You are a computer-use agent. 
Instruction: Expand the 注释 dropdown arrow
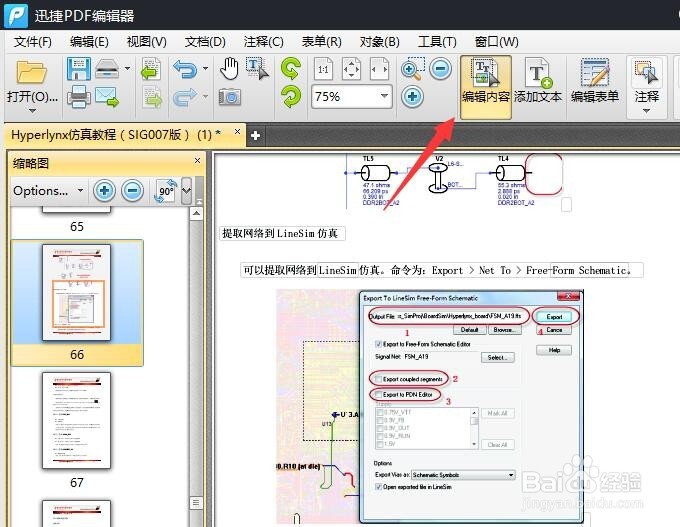click(646, 111)
